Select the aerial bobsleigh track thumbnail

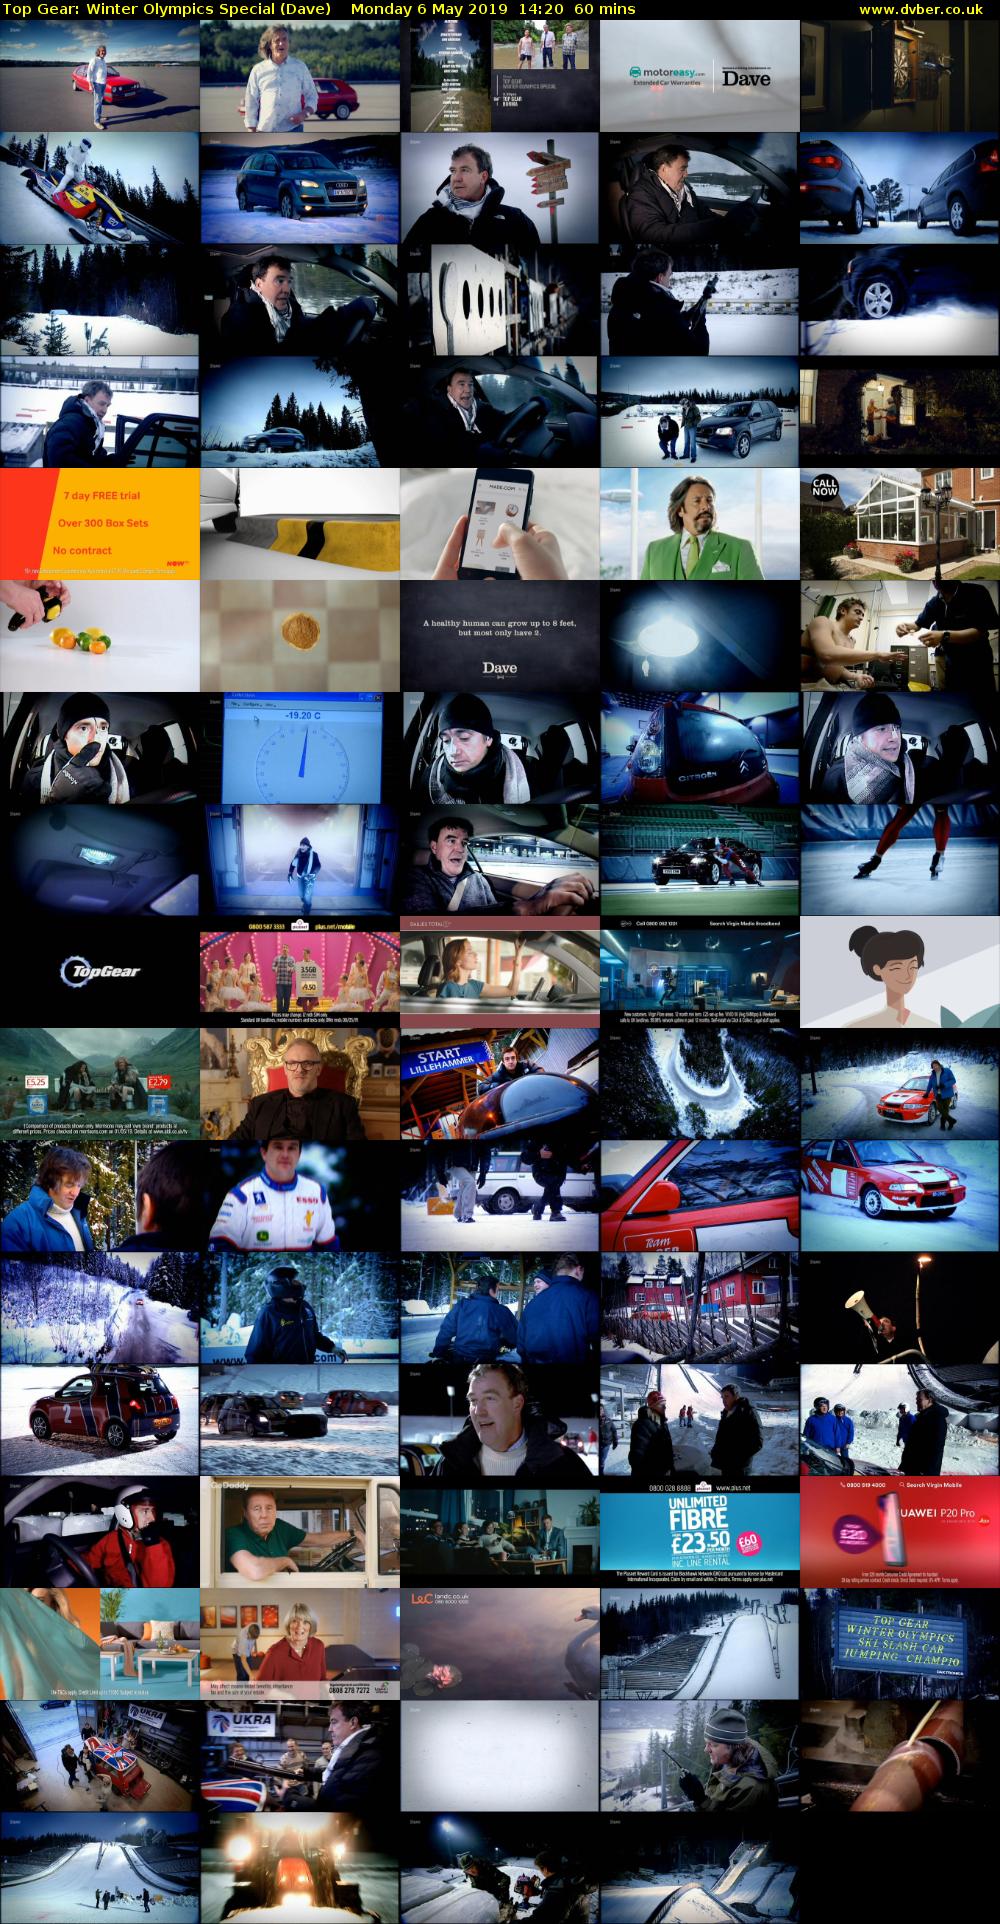[x=699, y=1084]
